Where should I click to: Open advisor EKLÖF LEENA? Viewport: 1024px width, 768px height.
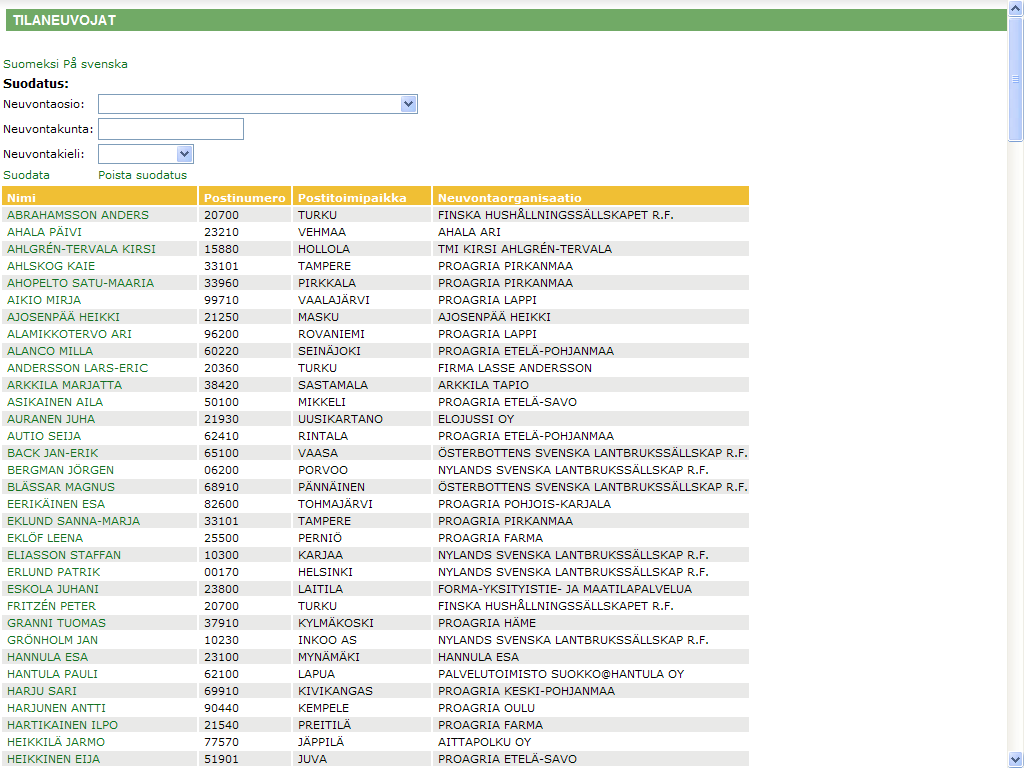point(45,537)
